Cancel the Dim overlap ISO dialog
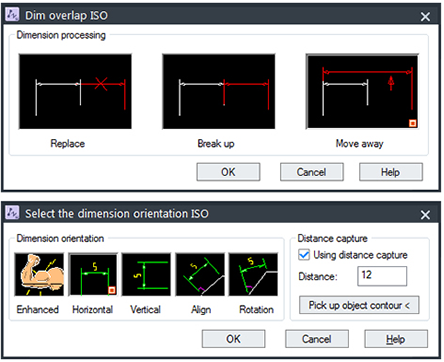 [x=312, y=172]
